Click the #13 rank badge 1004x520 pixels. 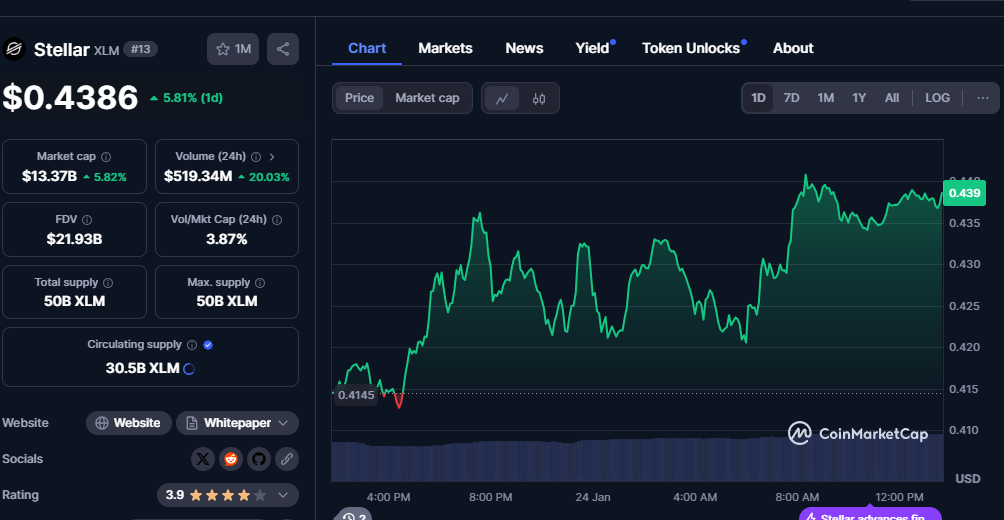[x=140, y=49]
